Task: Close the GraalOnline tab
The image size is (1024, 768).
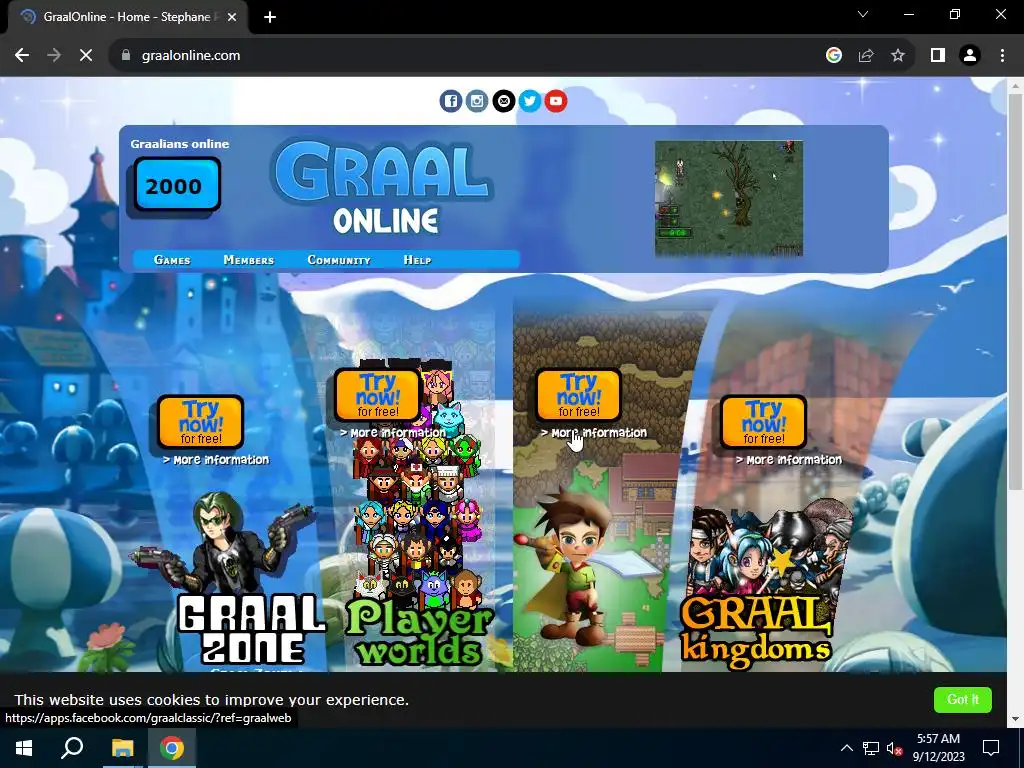Action: pyautogui.click(x=232, y=17)
